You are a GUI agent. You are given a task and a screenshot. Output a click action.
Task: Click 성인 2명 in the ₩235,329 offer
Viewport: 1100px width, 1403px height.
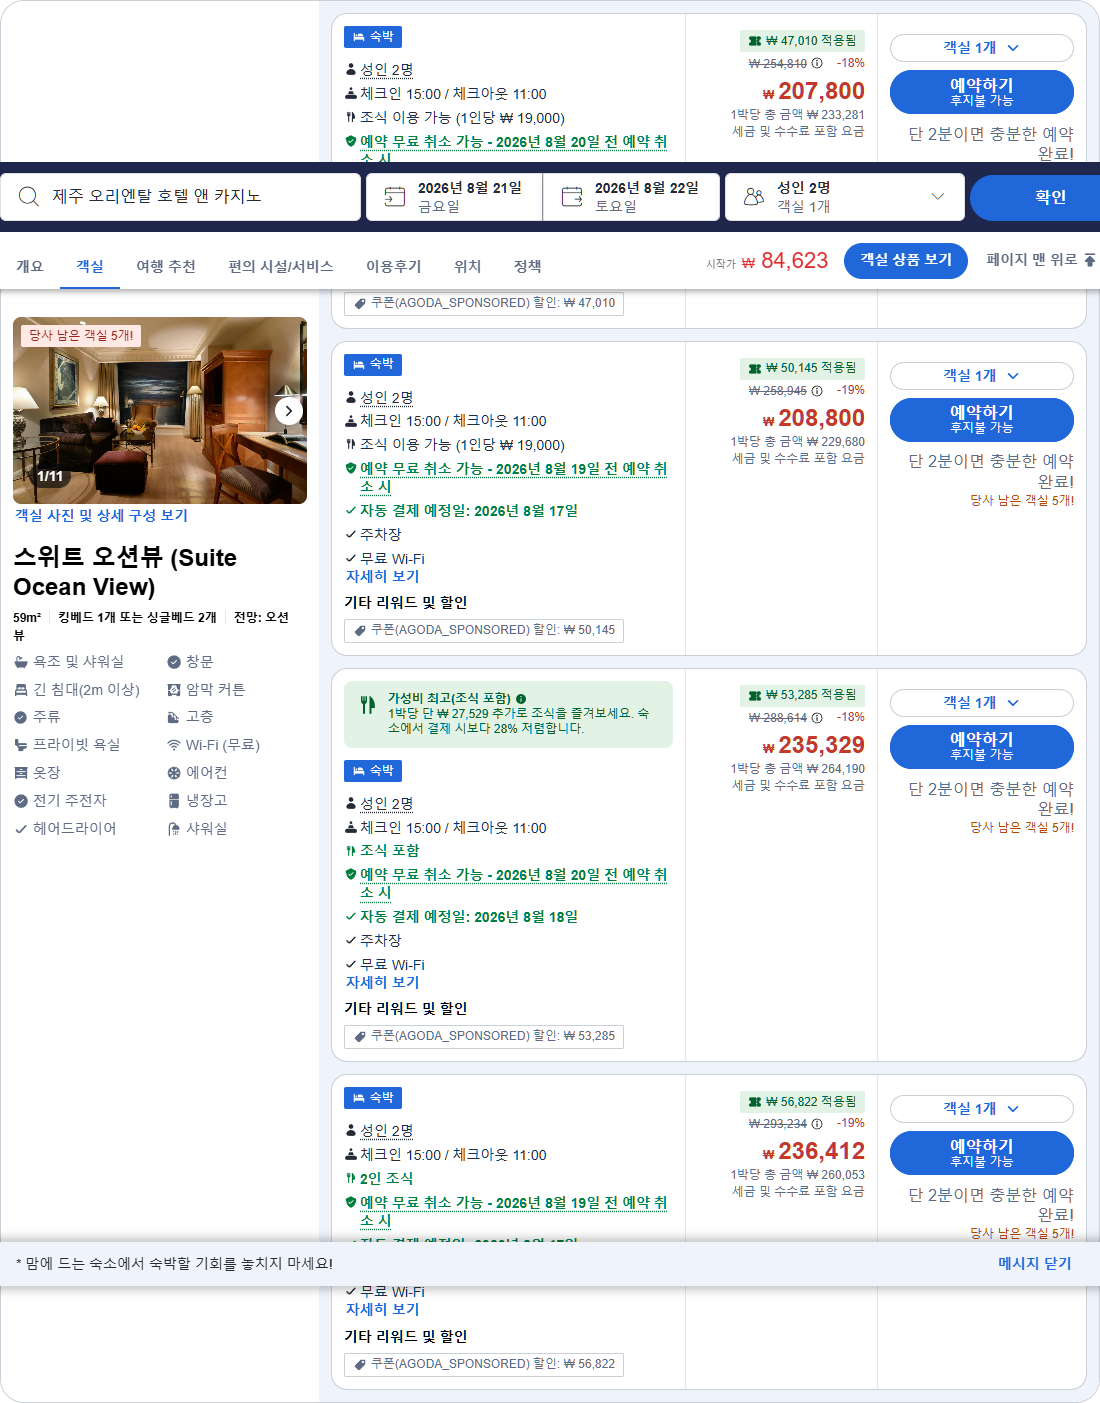387,804
